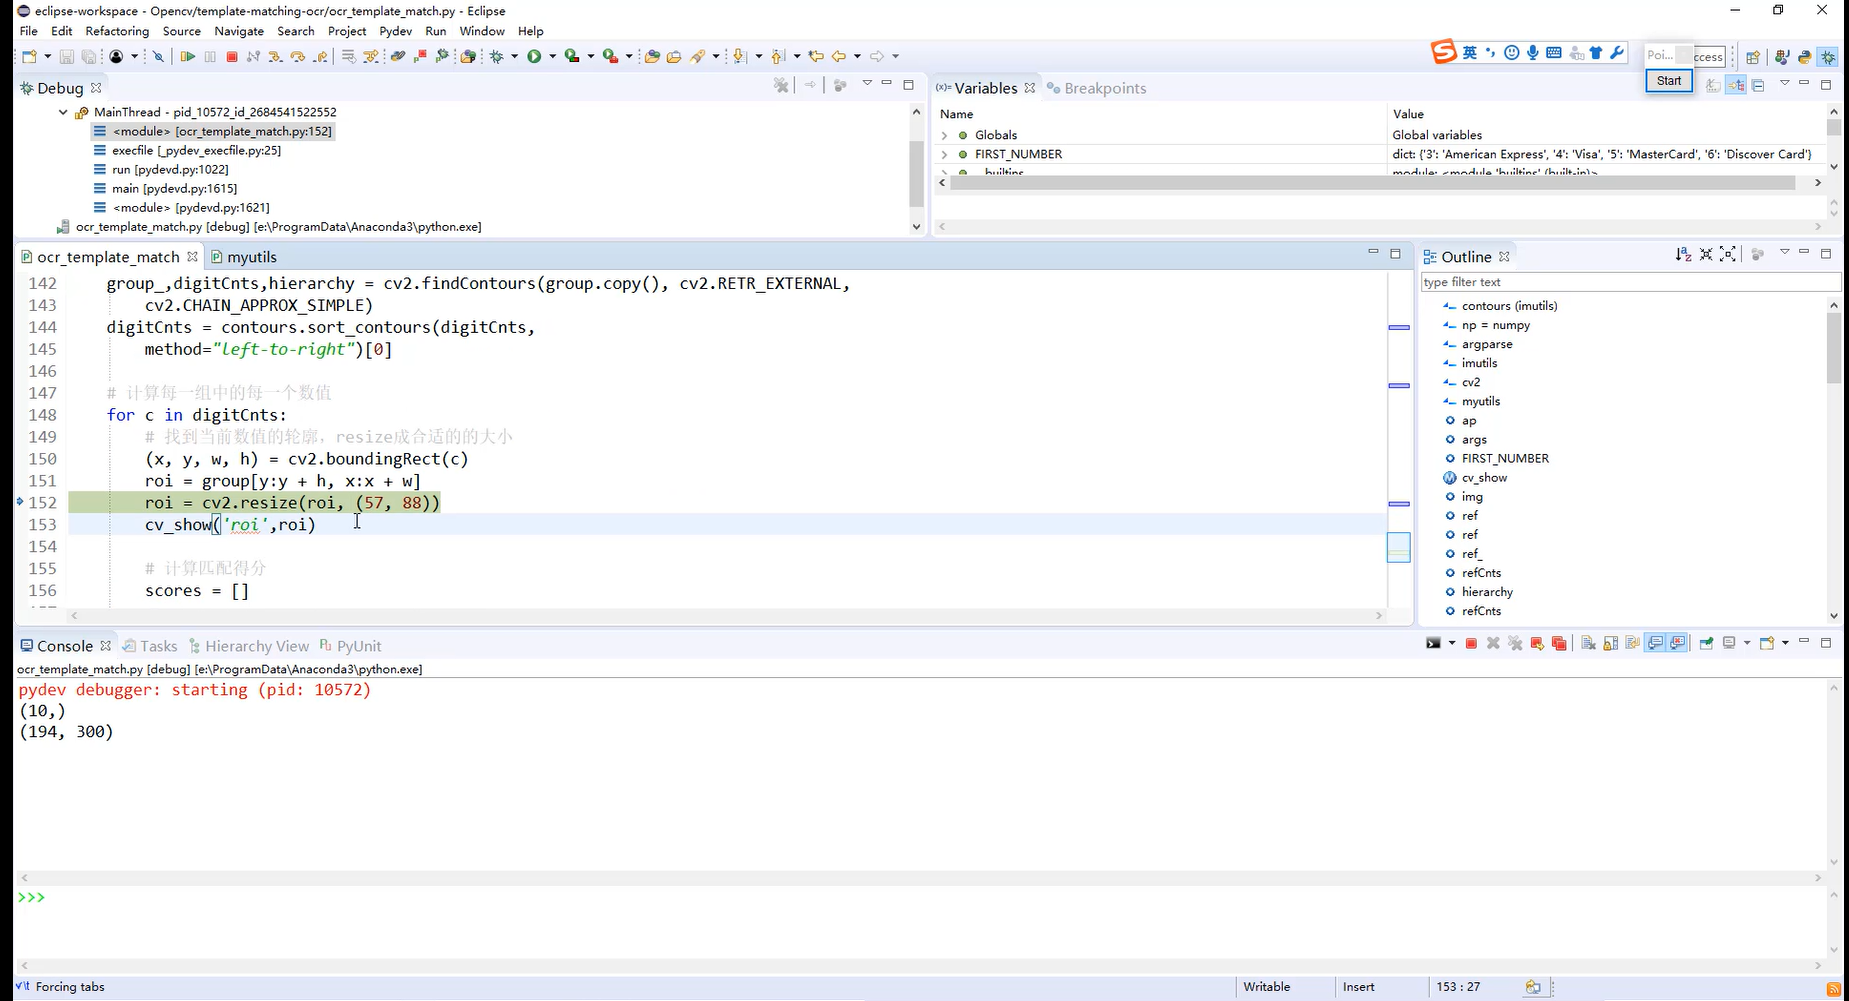Switch to the Hierarchy View tab
Image resolution: width=1849 pixels, height=1001 pixels.
[x=249, y=646]
